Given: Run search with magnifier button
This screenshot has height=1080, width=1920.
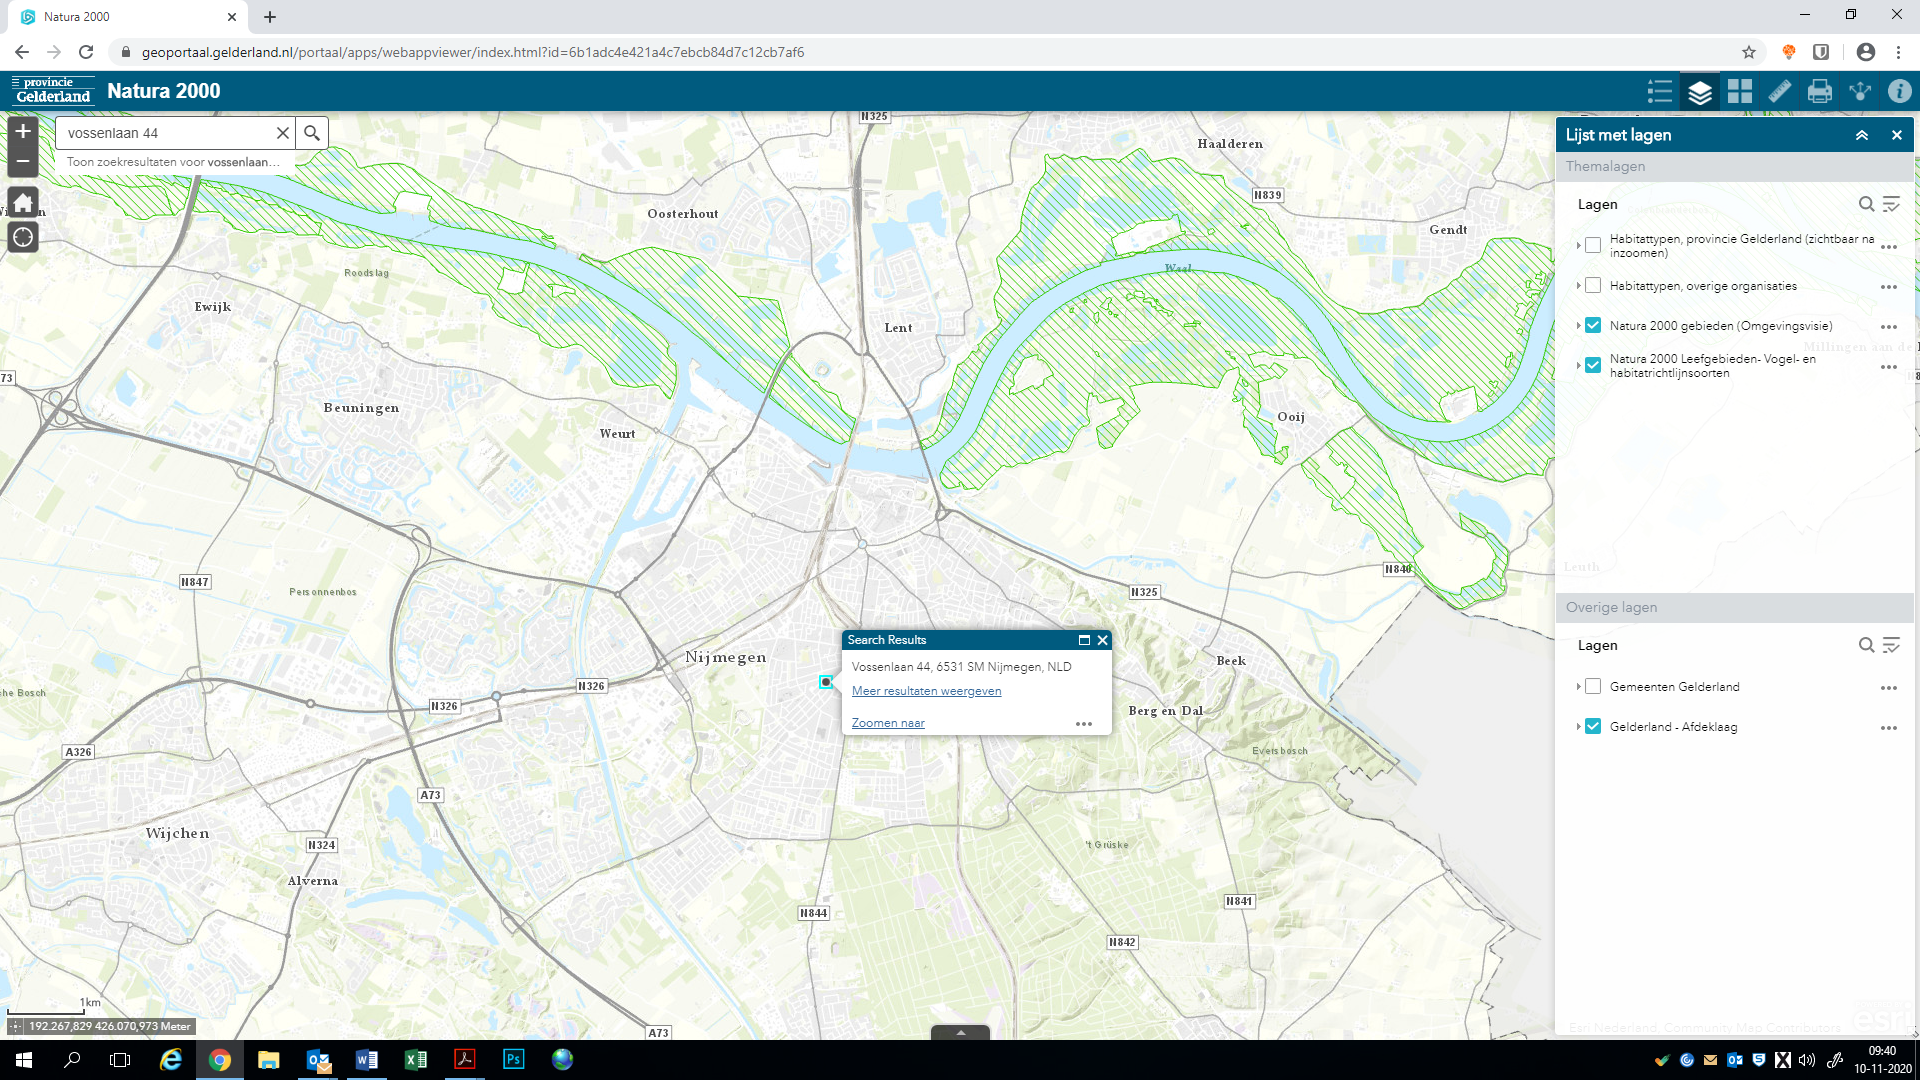Looking at the screenshot, I should pos(312,133).
